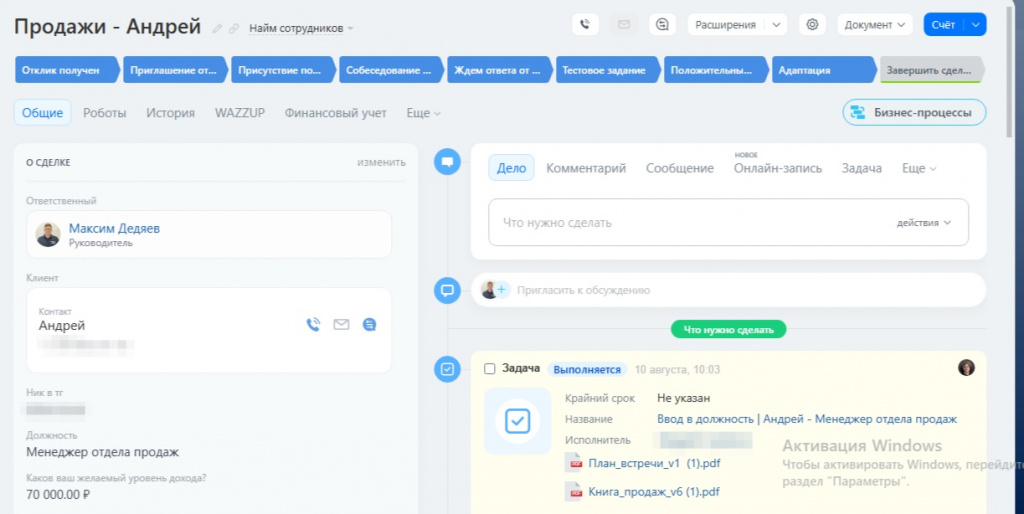Open the chat icon in header
This screenshot has height=514, width=1024.
(662, 25)
